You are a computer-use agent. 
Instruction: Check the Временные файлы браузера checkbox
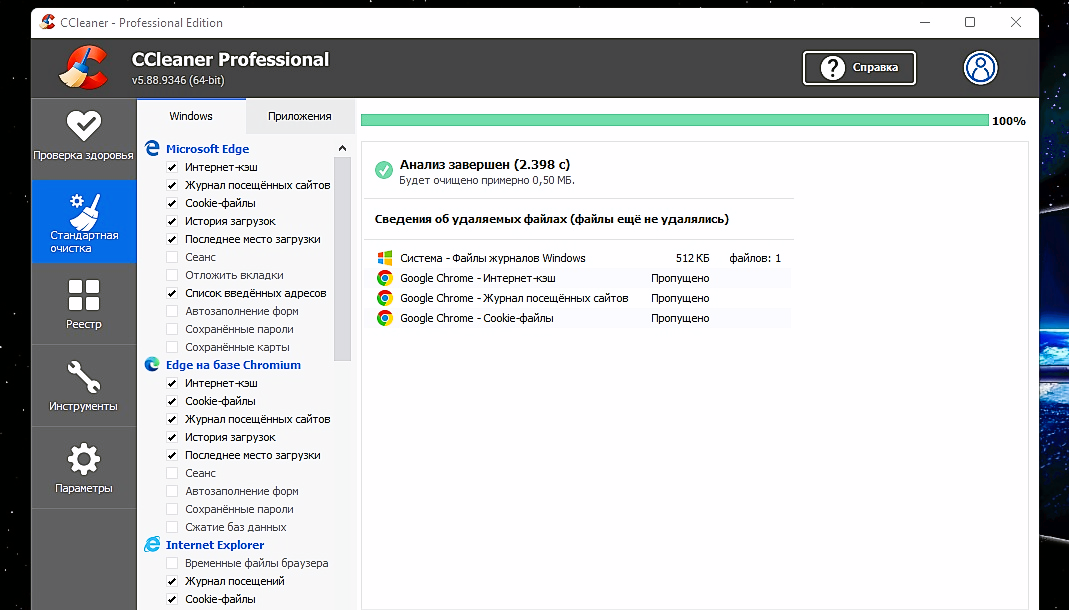click(172, 563)
